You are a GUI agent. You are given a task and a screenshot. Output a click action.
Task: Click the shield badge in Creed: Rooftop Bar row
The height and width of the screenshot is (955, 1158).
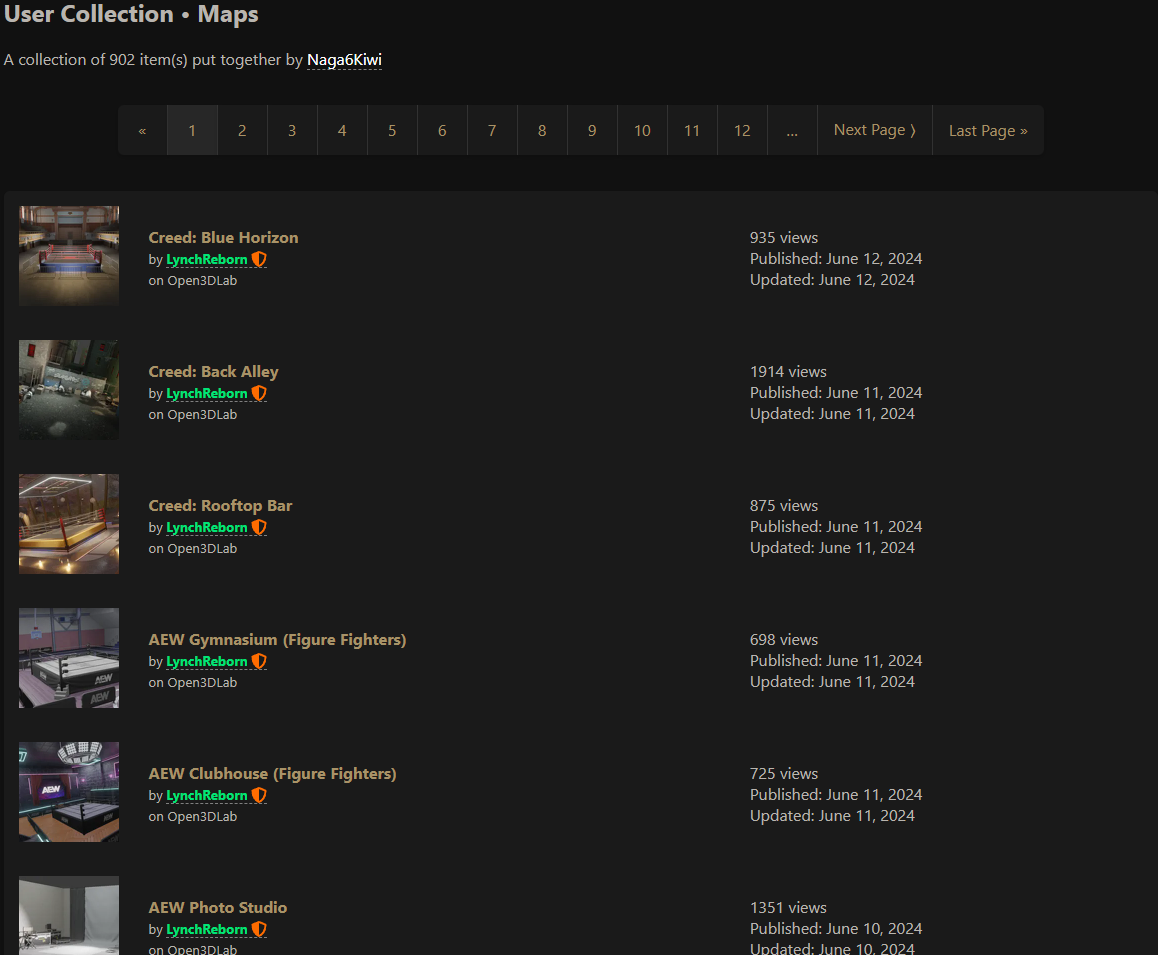click(258, 527)
